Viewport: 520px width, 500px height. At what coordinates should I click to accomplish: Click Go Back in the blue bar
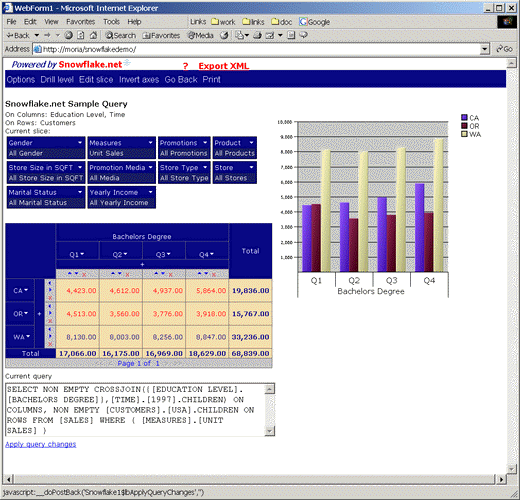181,80
